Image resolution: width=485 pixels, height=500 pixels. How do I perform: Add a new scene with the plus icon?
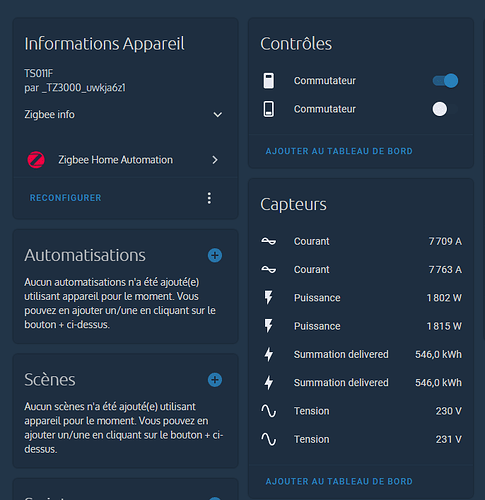(215, 380)
